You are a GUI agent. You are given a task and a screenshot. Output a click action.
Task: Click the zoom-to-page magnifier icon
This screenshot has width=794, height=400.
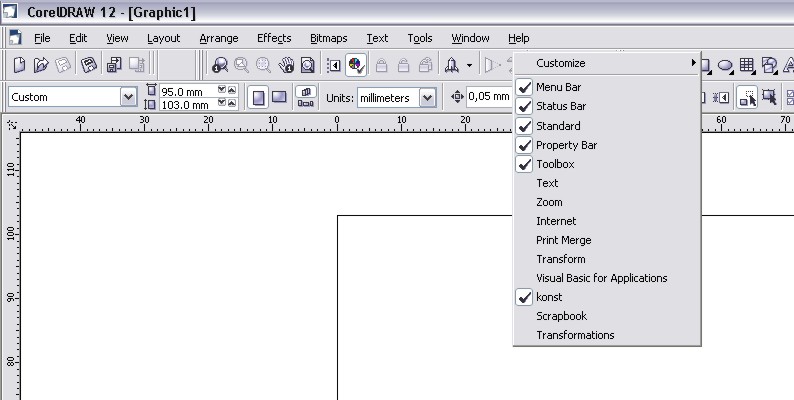point(308,65)
